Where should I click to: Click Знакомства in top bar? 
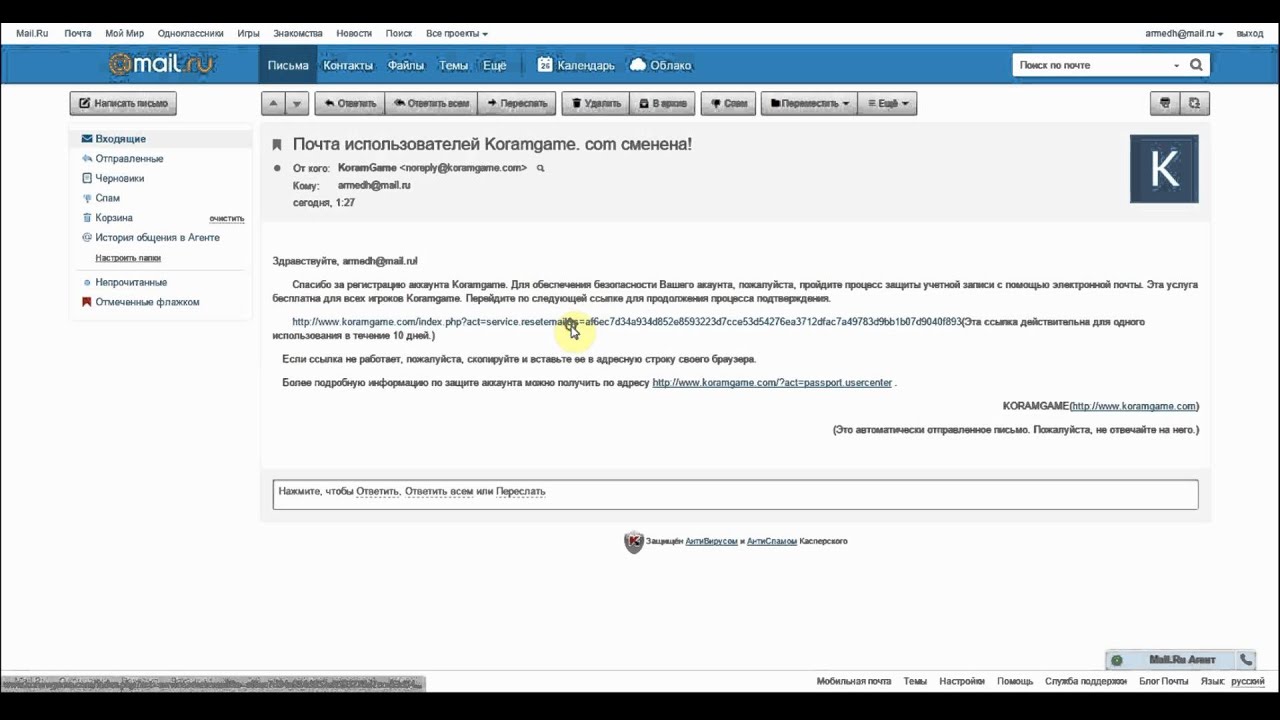pyautogui.click(x=298, y=33)
